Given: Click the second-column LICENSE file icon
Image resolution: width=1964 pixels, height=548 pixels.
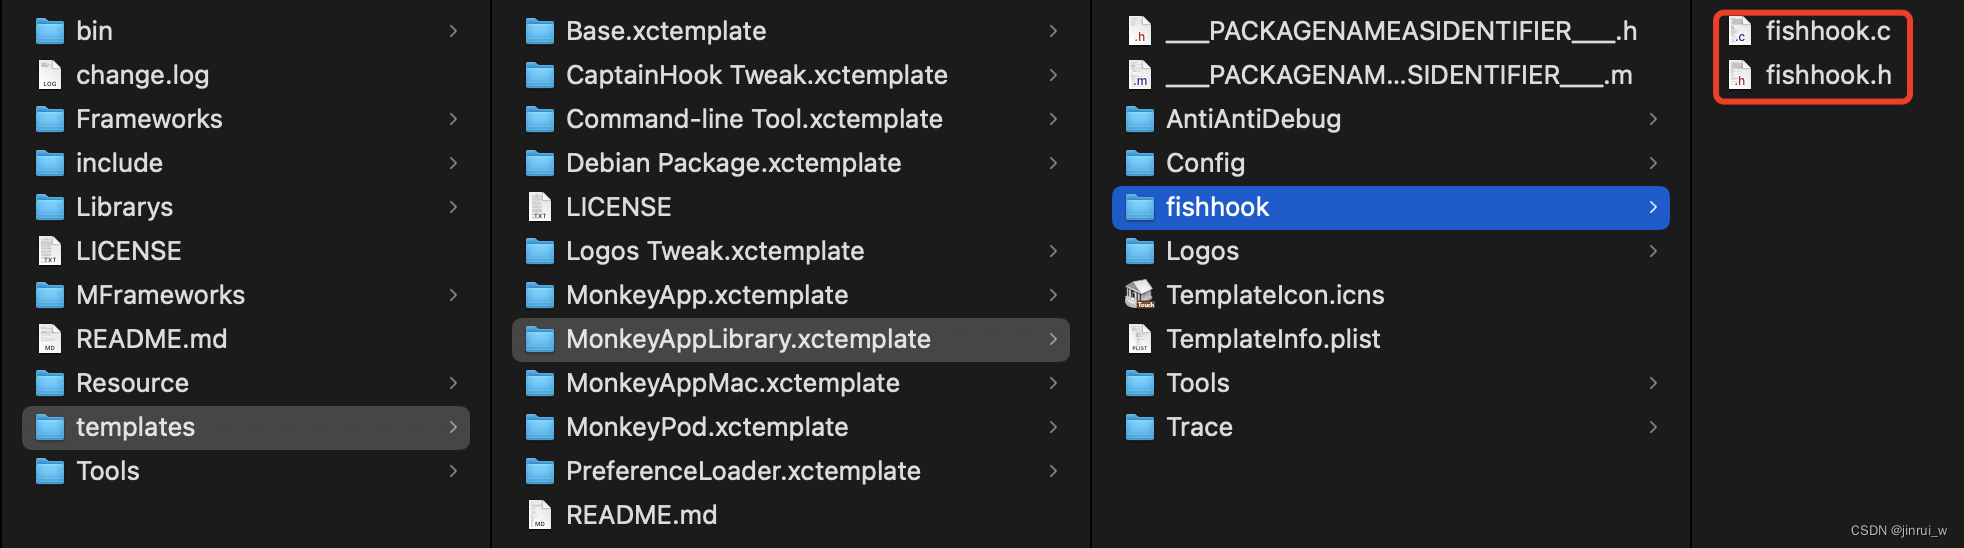Looking at the screenshot, I should [540, 207].
